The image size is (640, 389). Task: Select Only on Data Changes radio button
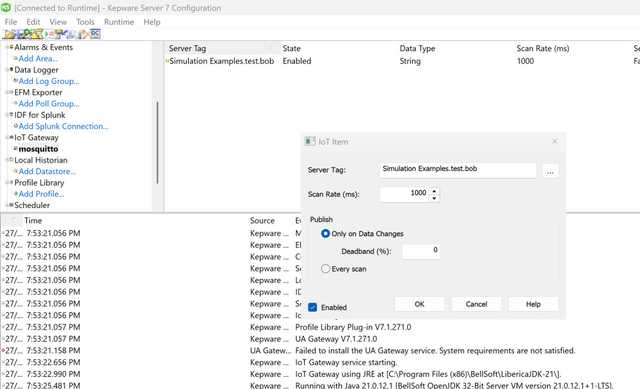coord(325,233)
